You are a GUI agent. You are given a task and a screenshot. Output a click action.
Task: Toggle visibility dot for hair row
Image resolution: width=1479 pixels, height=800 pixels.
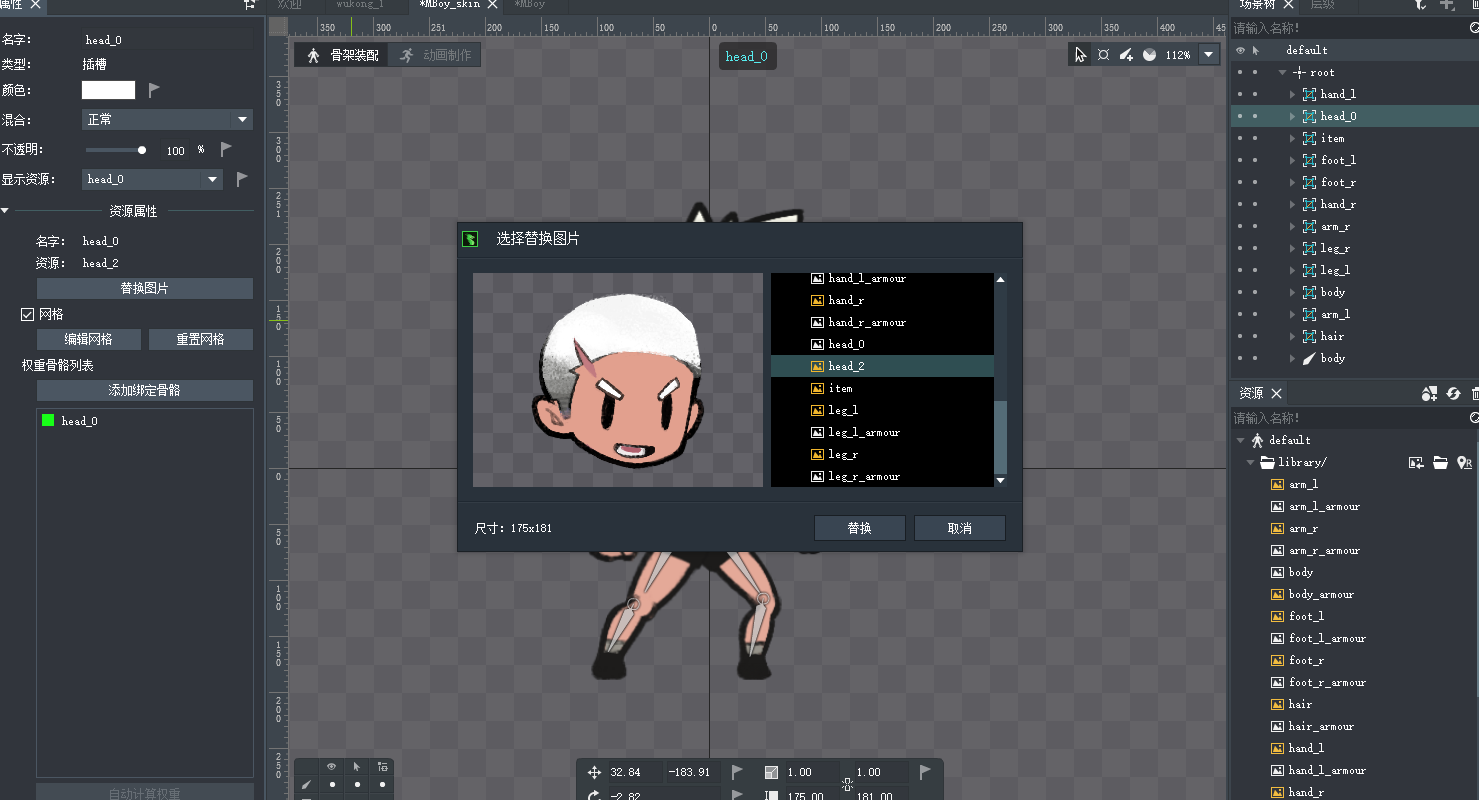pos(1240,336)
